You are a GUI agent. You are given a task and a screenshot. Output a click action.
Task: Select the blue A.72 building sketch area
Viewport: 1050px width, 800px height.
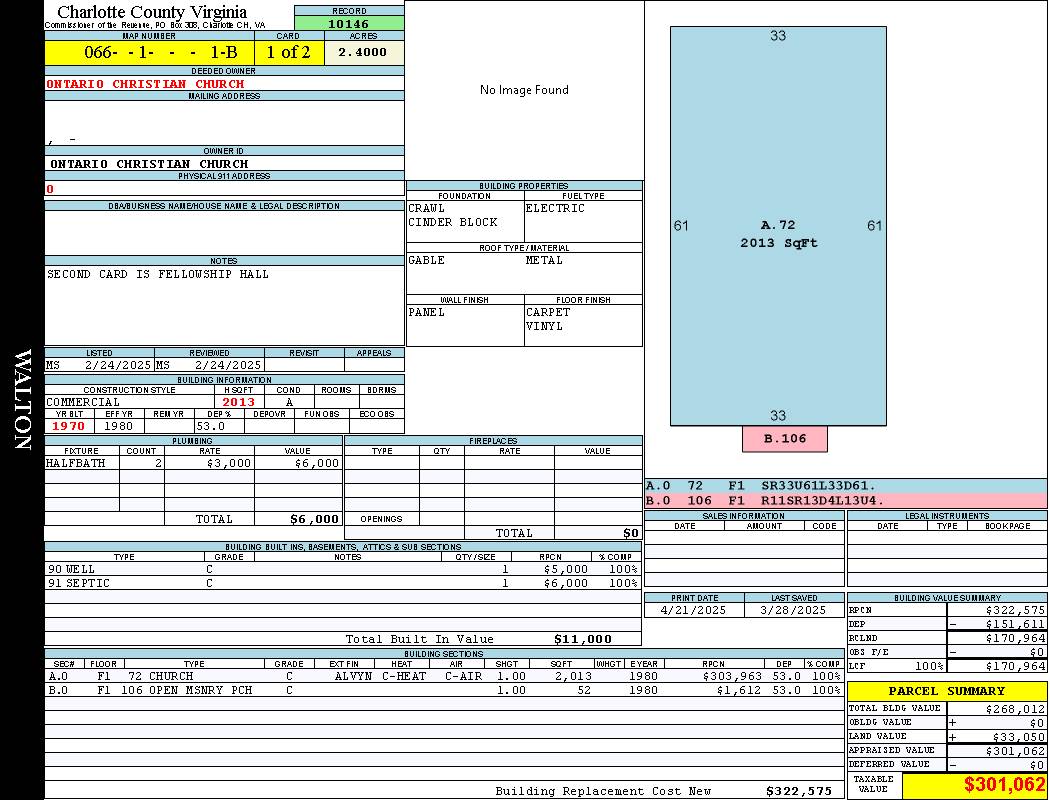click(778, 226)
